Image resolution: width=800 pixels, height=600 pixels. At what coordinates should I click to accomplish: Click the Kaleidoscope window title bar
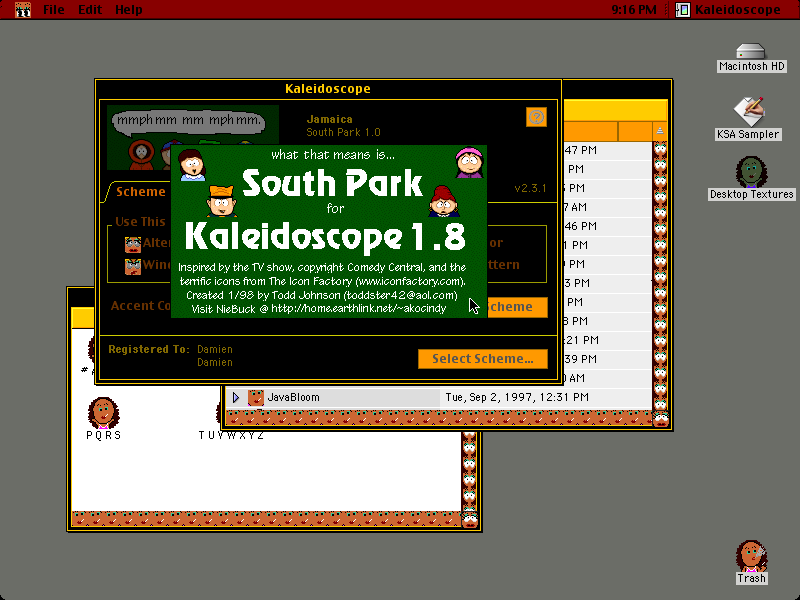[328, 88]
